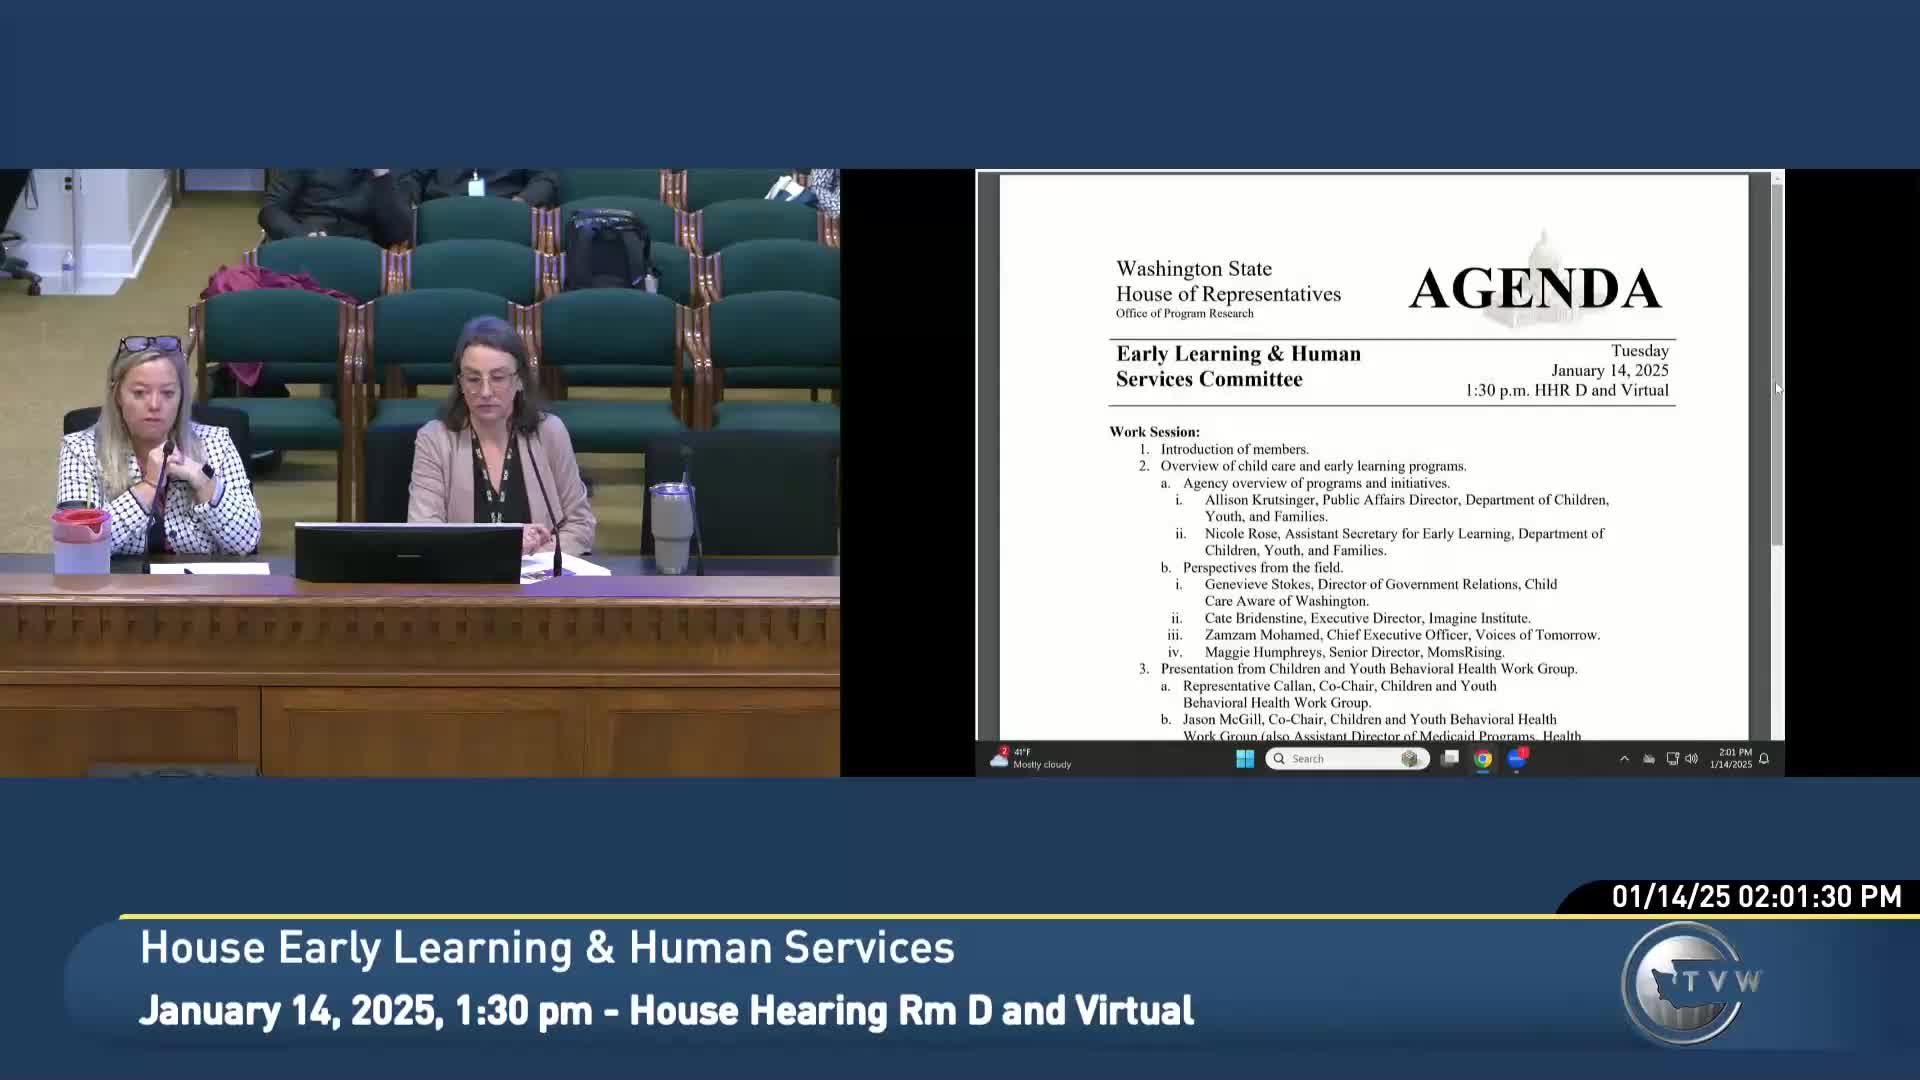Click Early Learning & Human Services Committee title
The image size is (1920, 1080).
[1238, 366]
